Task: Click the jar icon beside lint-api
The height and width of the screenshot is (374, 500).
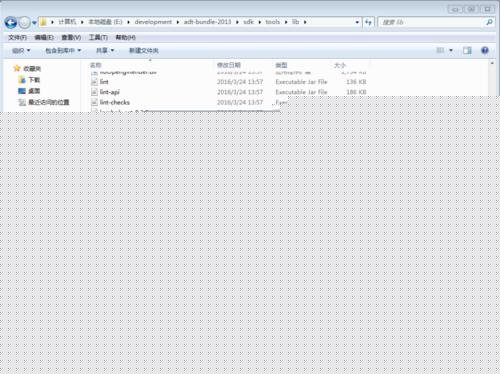Action: (94, 92)
